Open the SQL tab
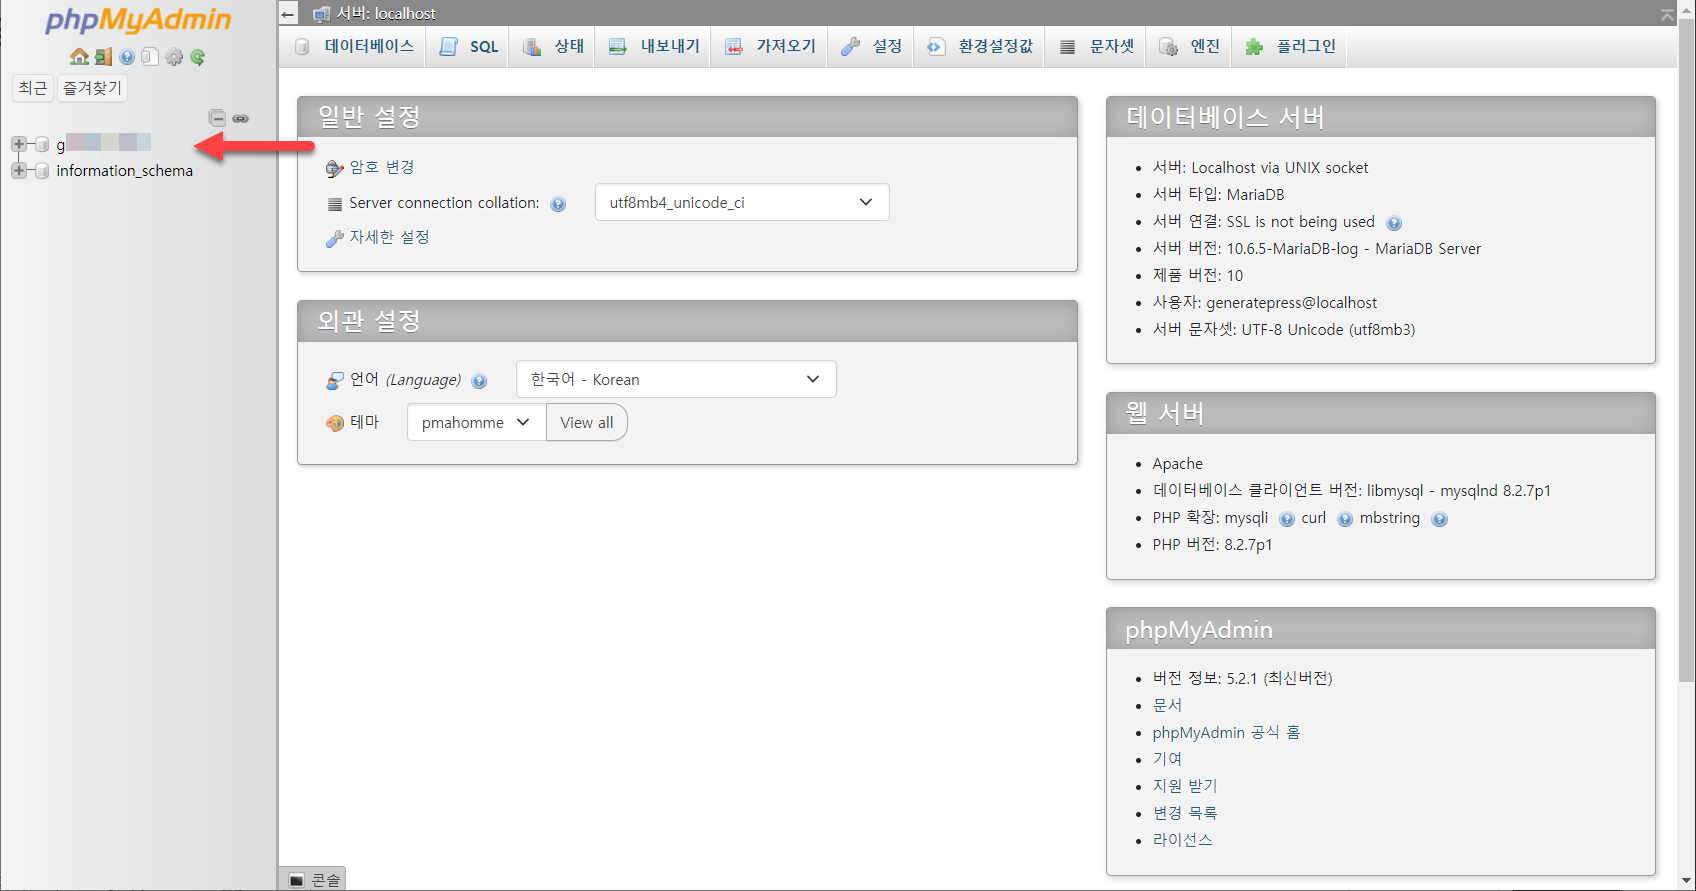Screen dimensions: 1696x891 pyautogui.click(x=469, y=47)
